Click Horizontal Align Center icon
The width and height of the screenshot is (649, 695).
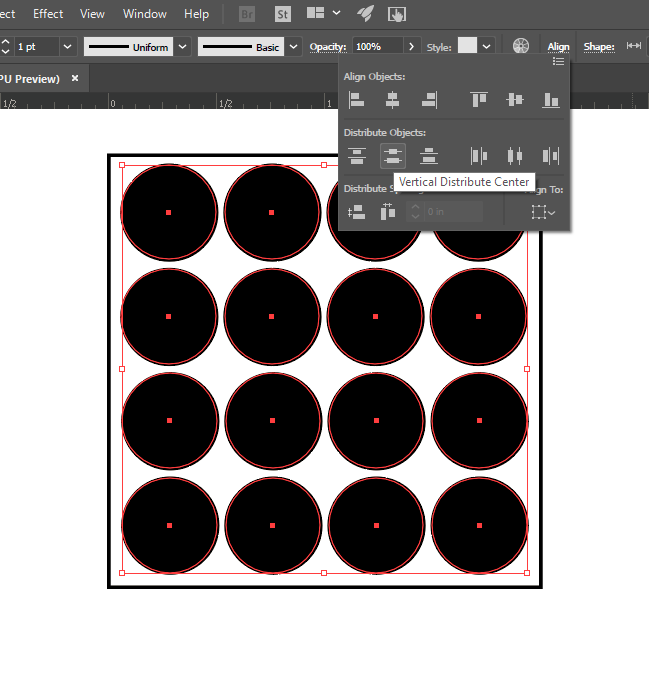[392, 99]
